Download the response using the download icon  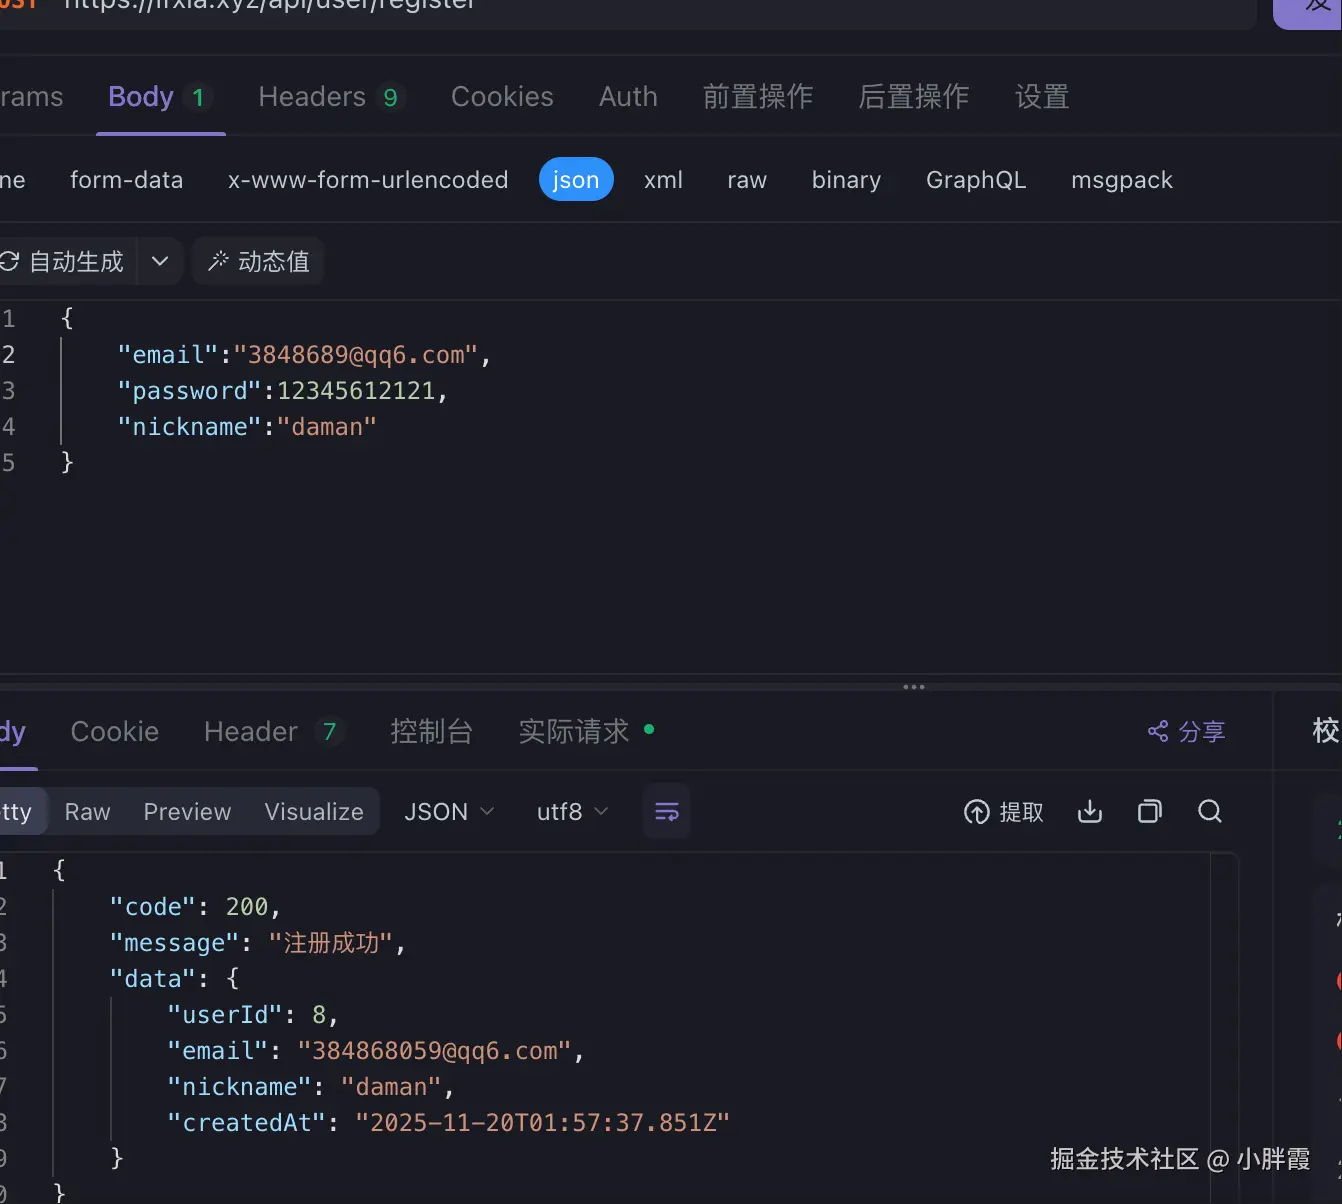tap(1090, 812)
